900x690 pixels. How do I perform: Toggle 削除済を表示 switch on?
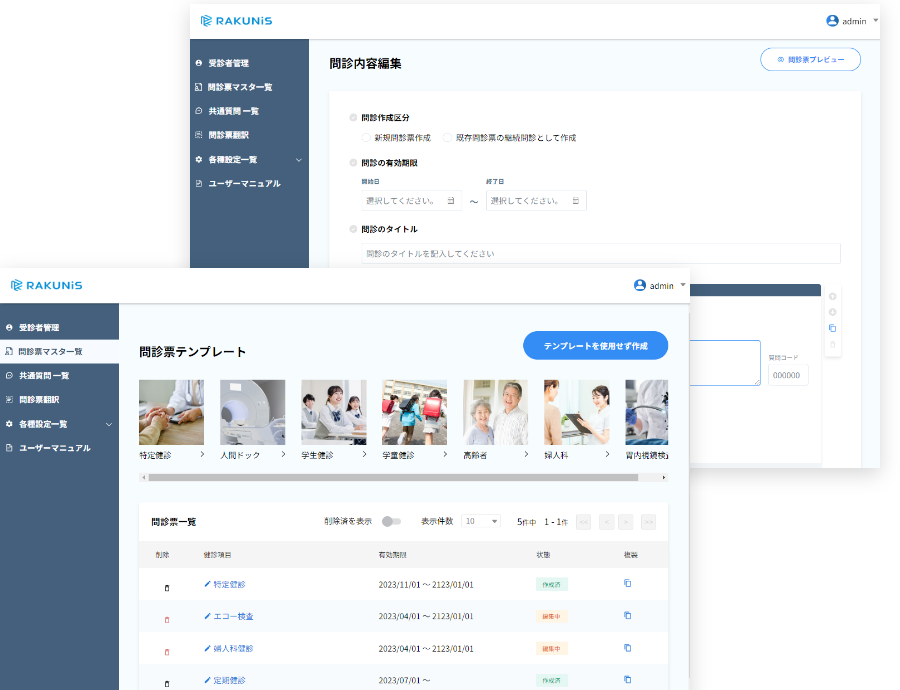click(390, 521)
